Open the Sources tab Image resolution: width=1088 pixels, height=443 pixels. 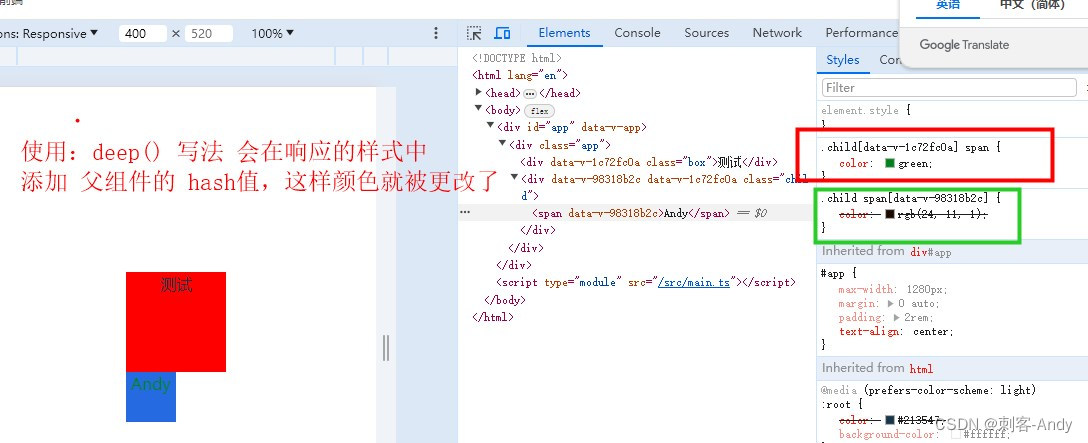pos(706,33)
